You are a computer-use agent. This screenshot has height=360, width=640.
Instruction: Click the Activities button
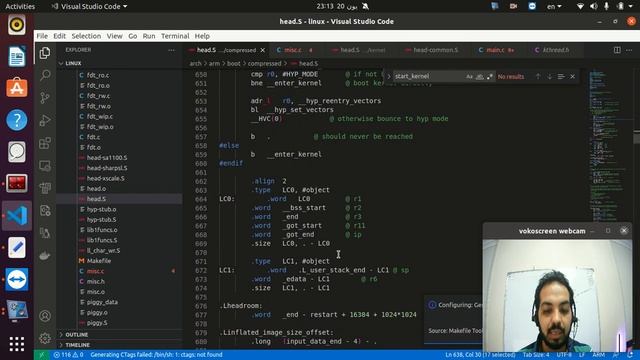click(20, 6)
